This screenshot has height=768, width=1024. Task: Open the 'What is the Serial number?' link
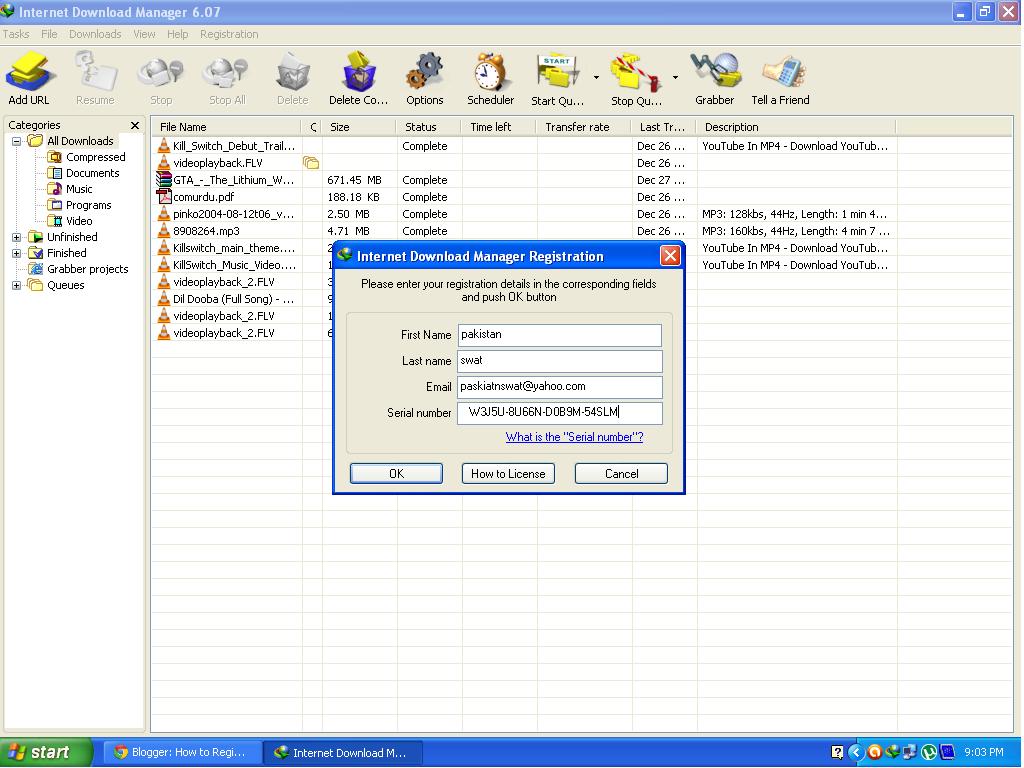click(x=574, y=437)
